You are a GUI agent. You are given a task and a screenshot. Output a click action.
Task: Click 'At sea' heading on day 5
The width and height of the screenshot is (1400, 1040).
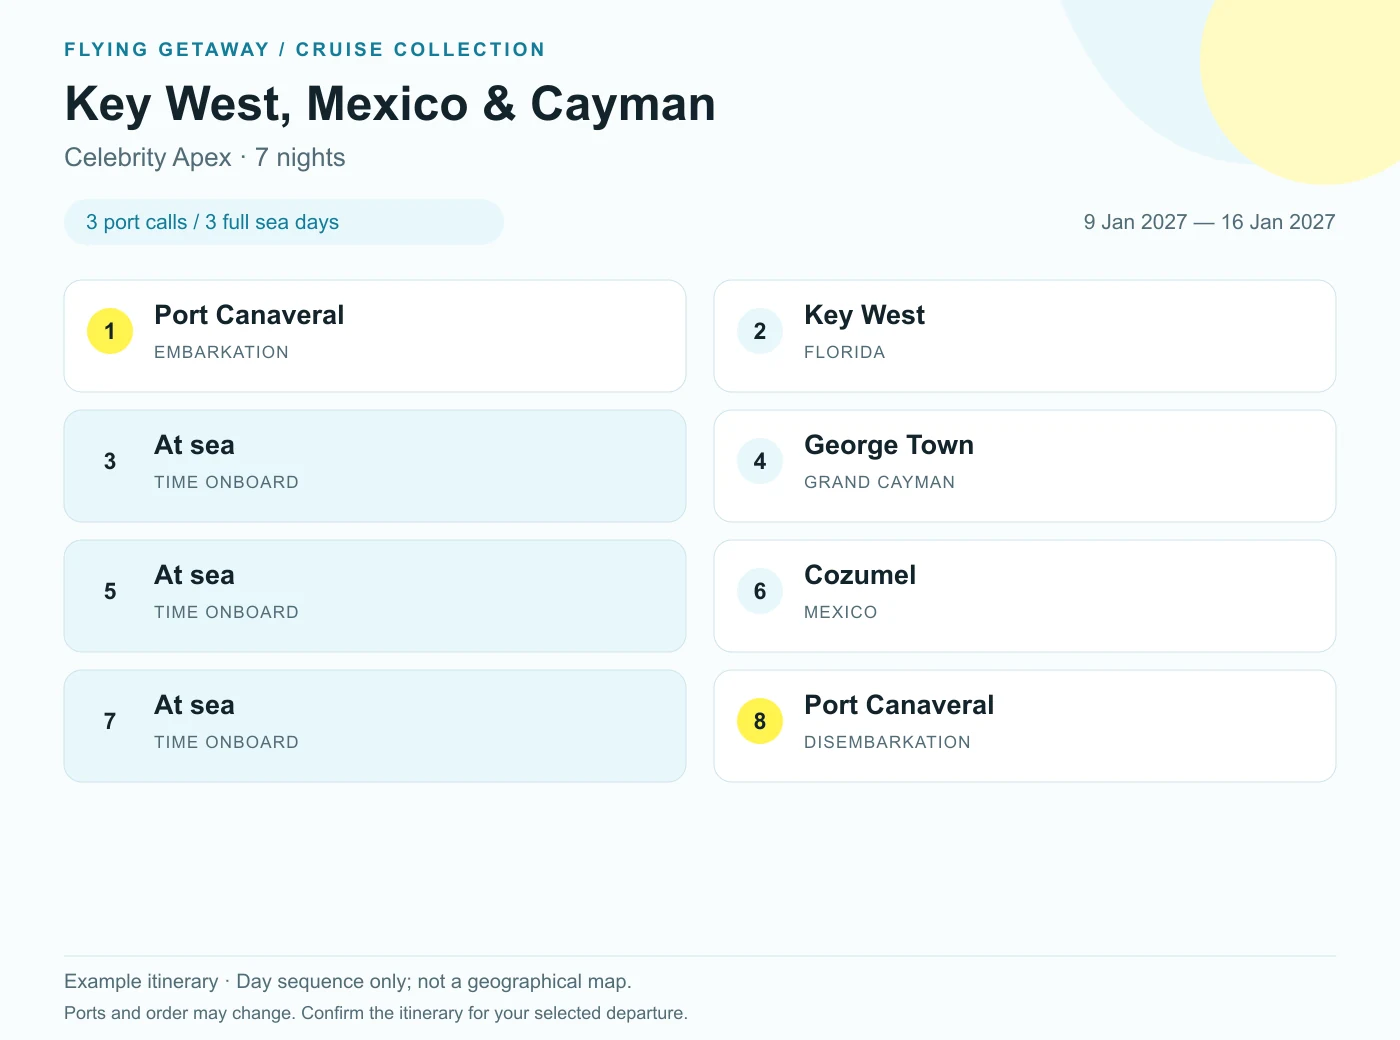click(194, 575)
